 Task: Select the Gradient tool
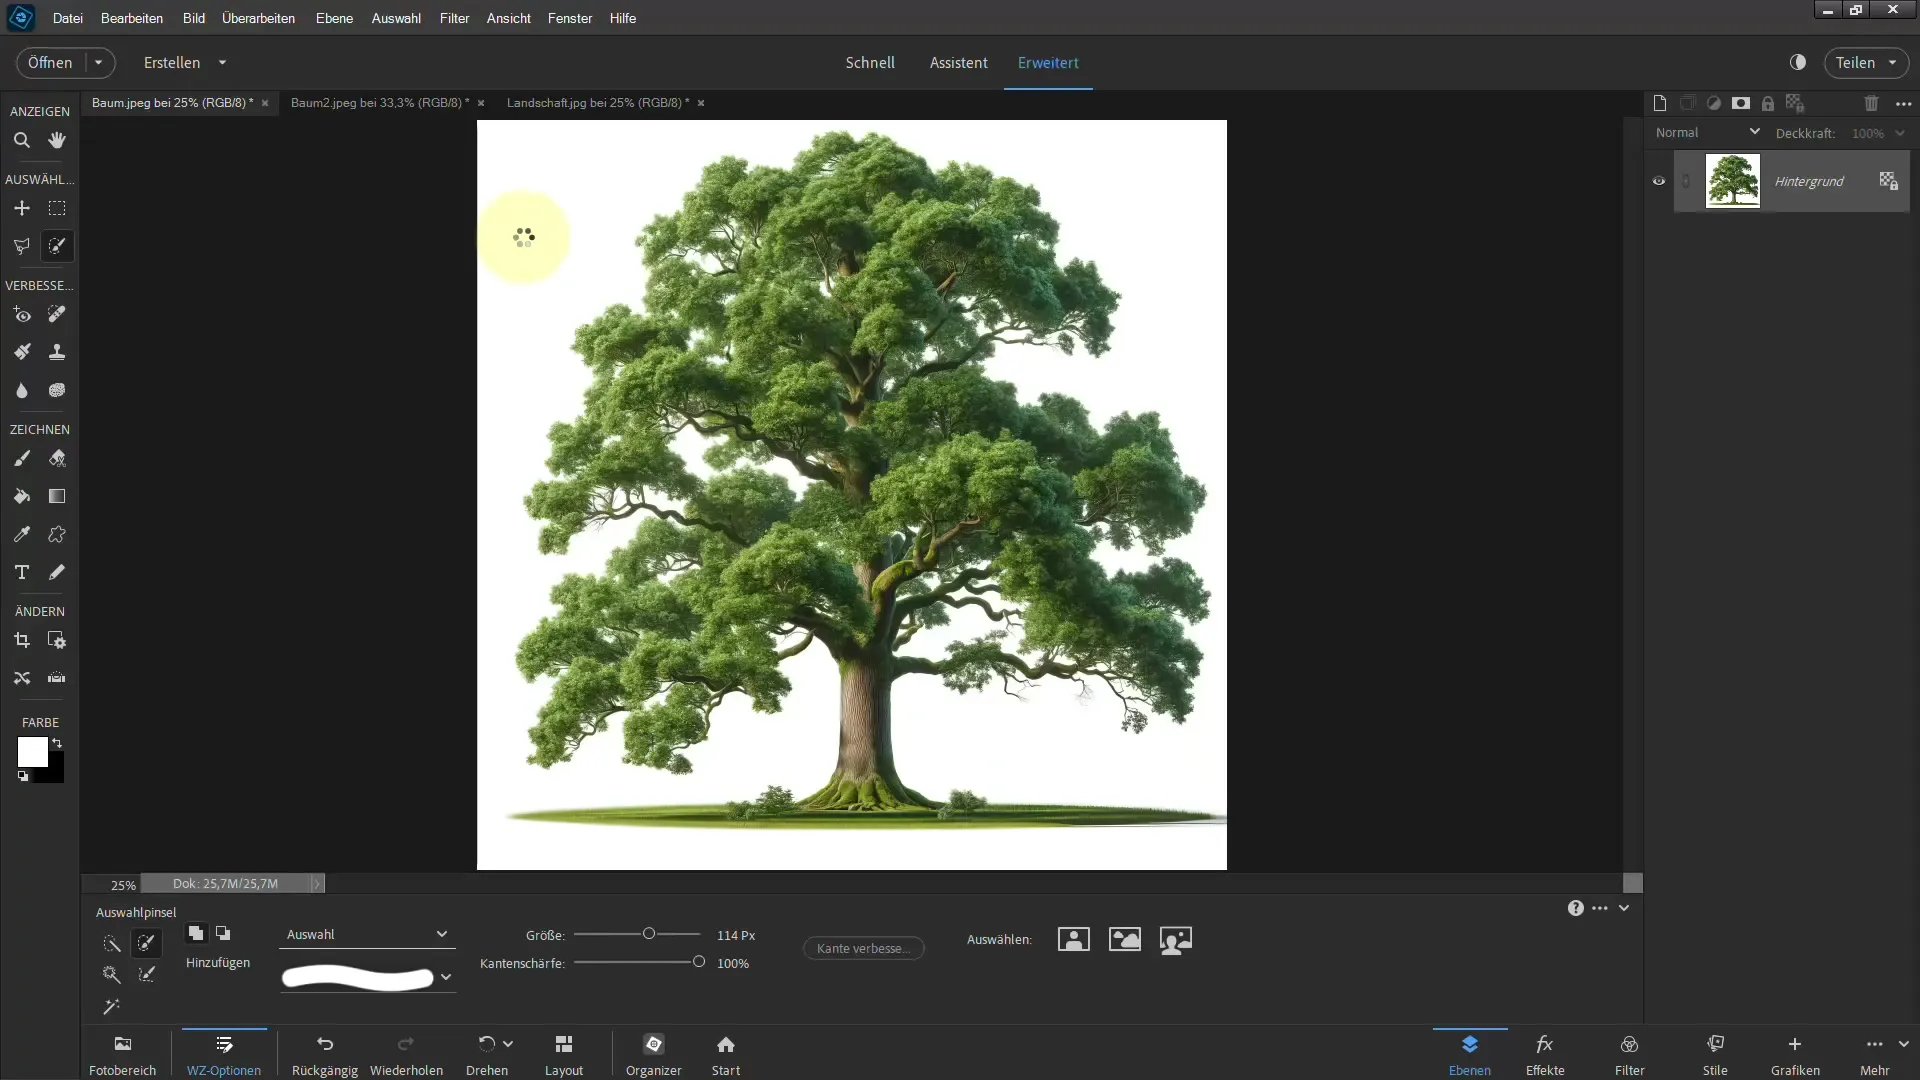point(57,496)
